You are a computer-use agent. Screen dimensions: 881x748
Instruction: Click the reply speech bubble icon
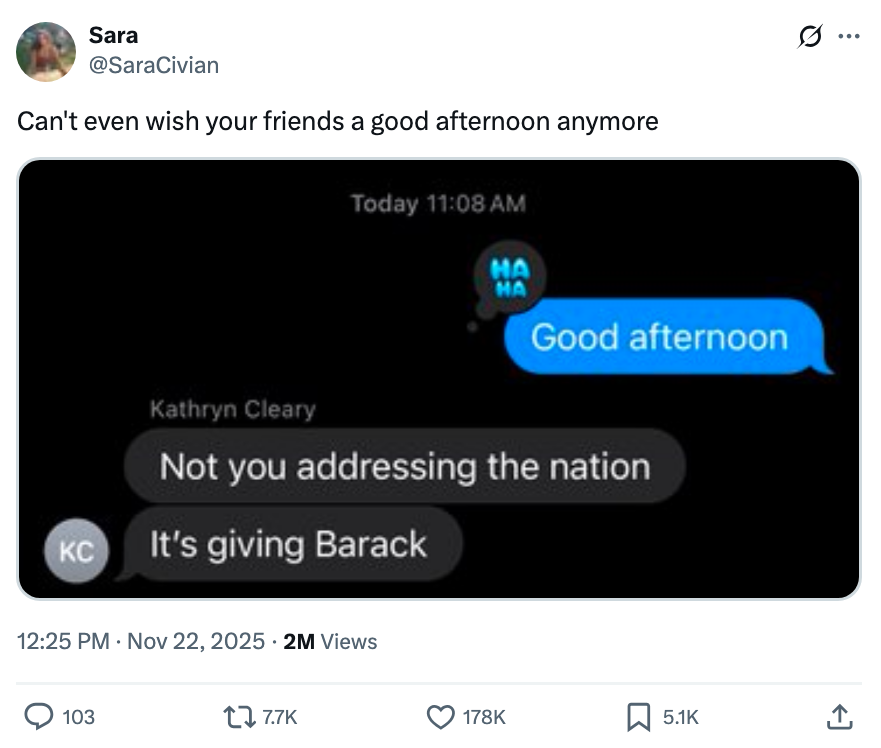click(38, 716)
